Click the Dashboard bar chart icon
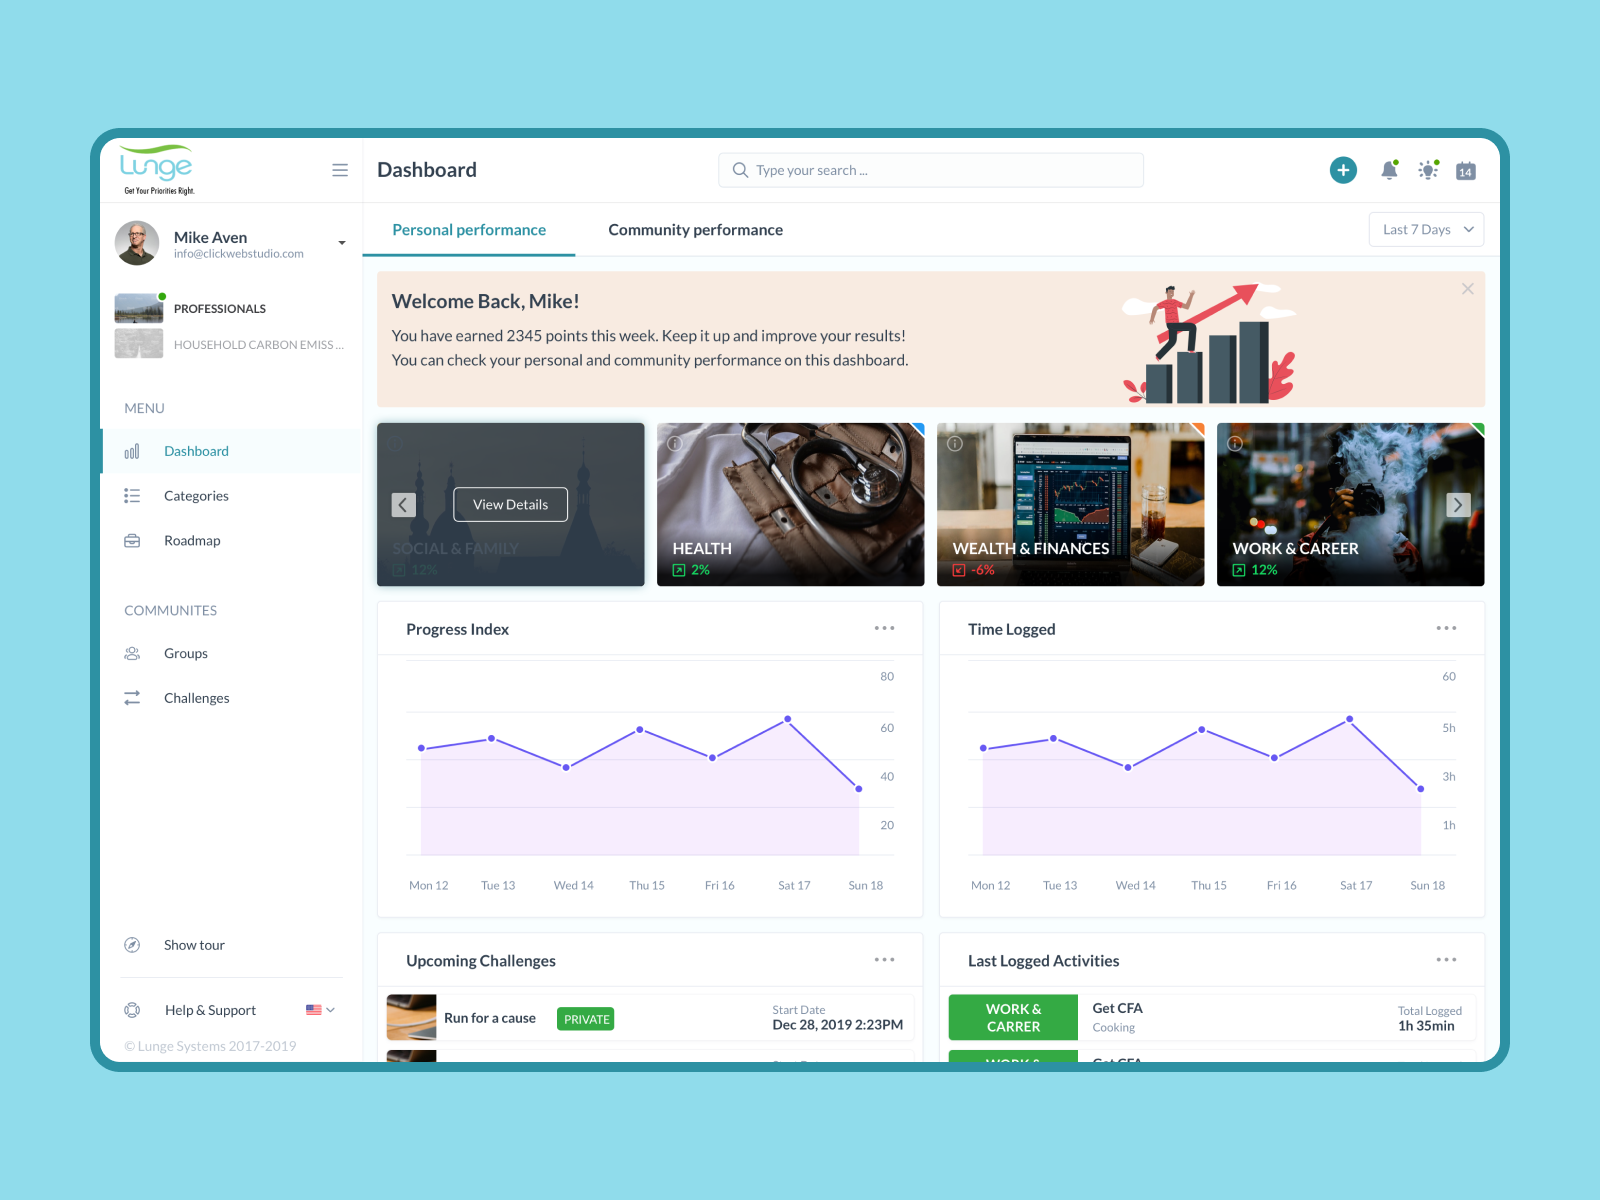This screenshot has height=1200, width=1600. pyautogui.click(x=132, y=452)
